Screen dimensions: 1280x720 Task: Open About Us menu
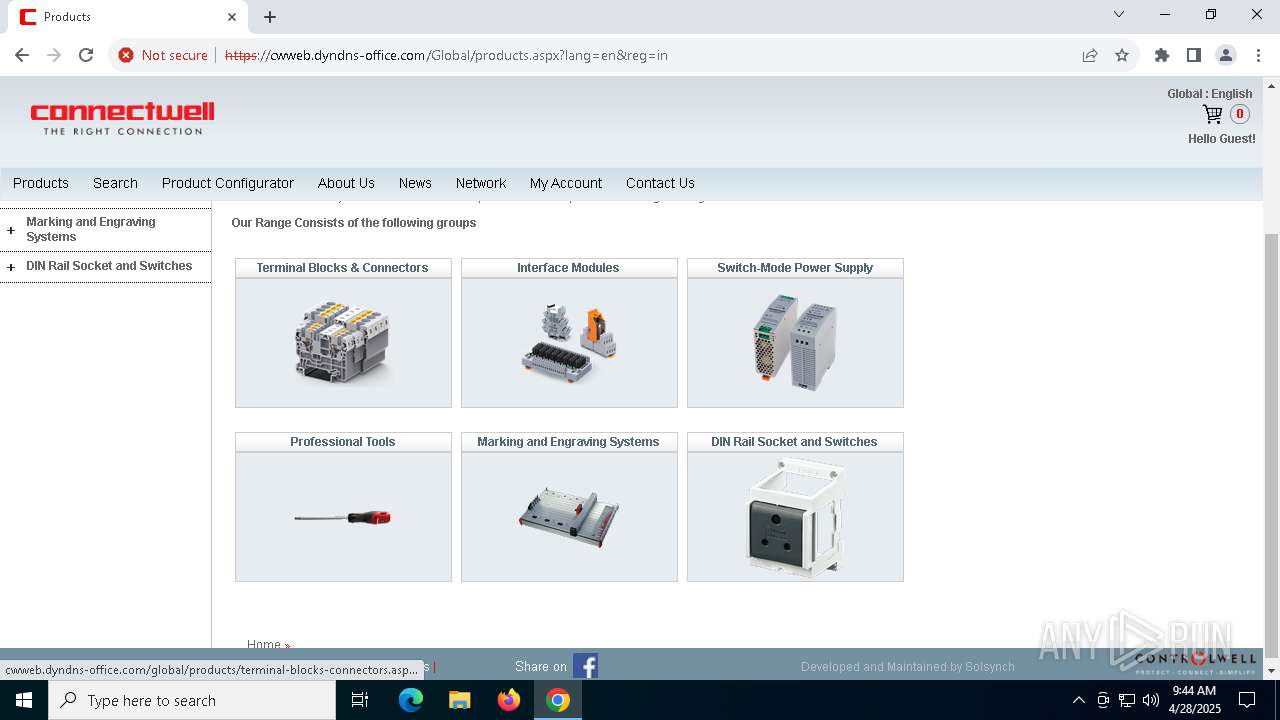346,183
